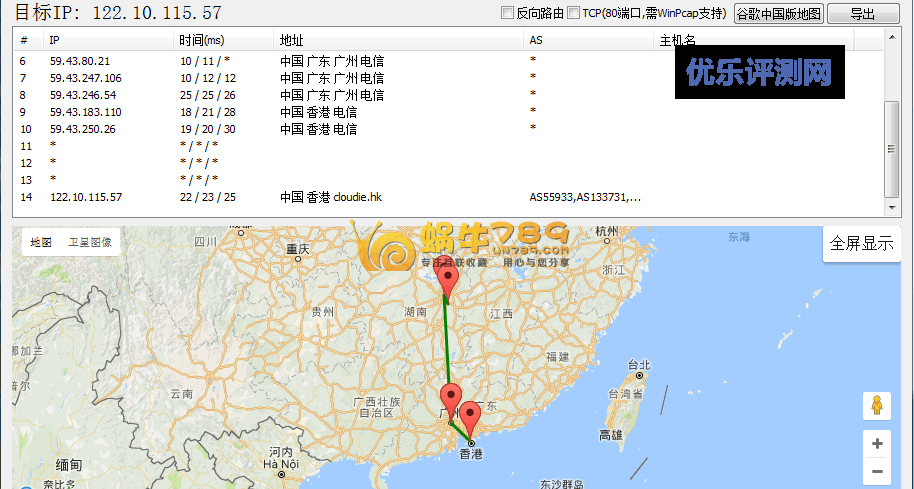This screenshot has width=914, height=489.
Task: Click the Hà Nội label on map
Action: (281, 465)
